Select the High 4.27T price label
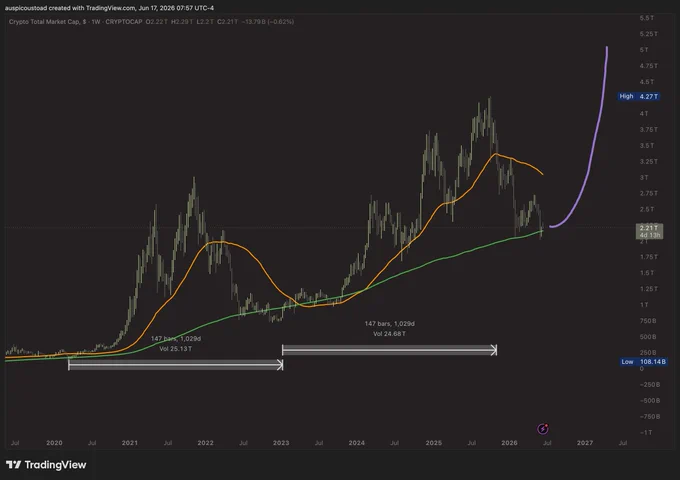The height and width of the screenshot is (480, 680). [x=638, y=96]
